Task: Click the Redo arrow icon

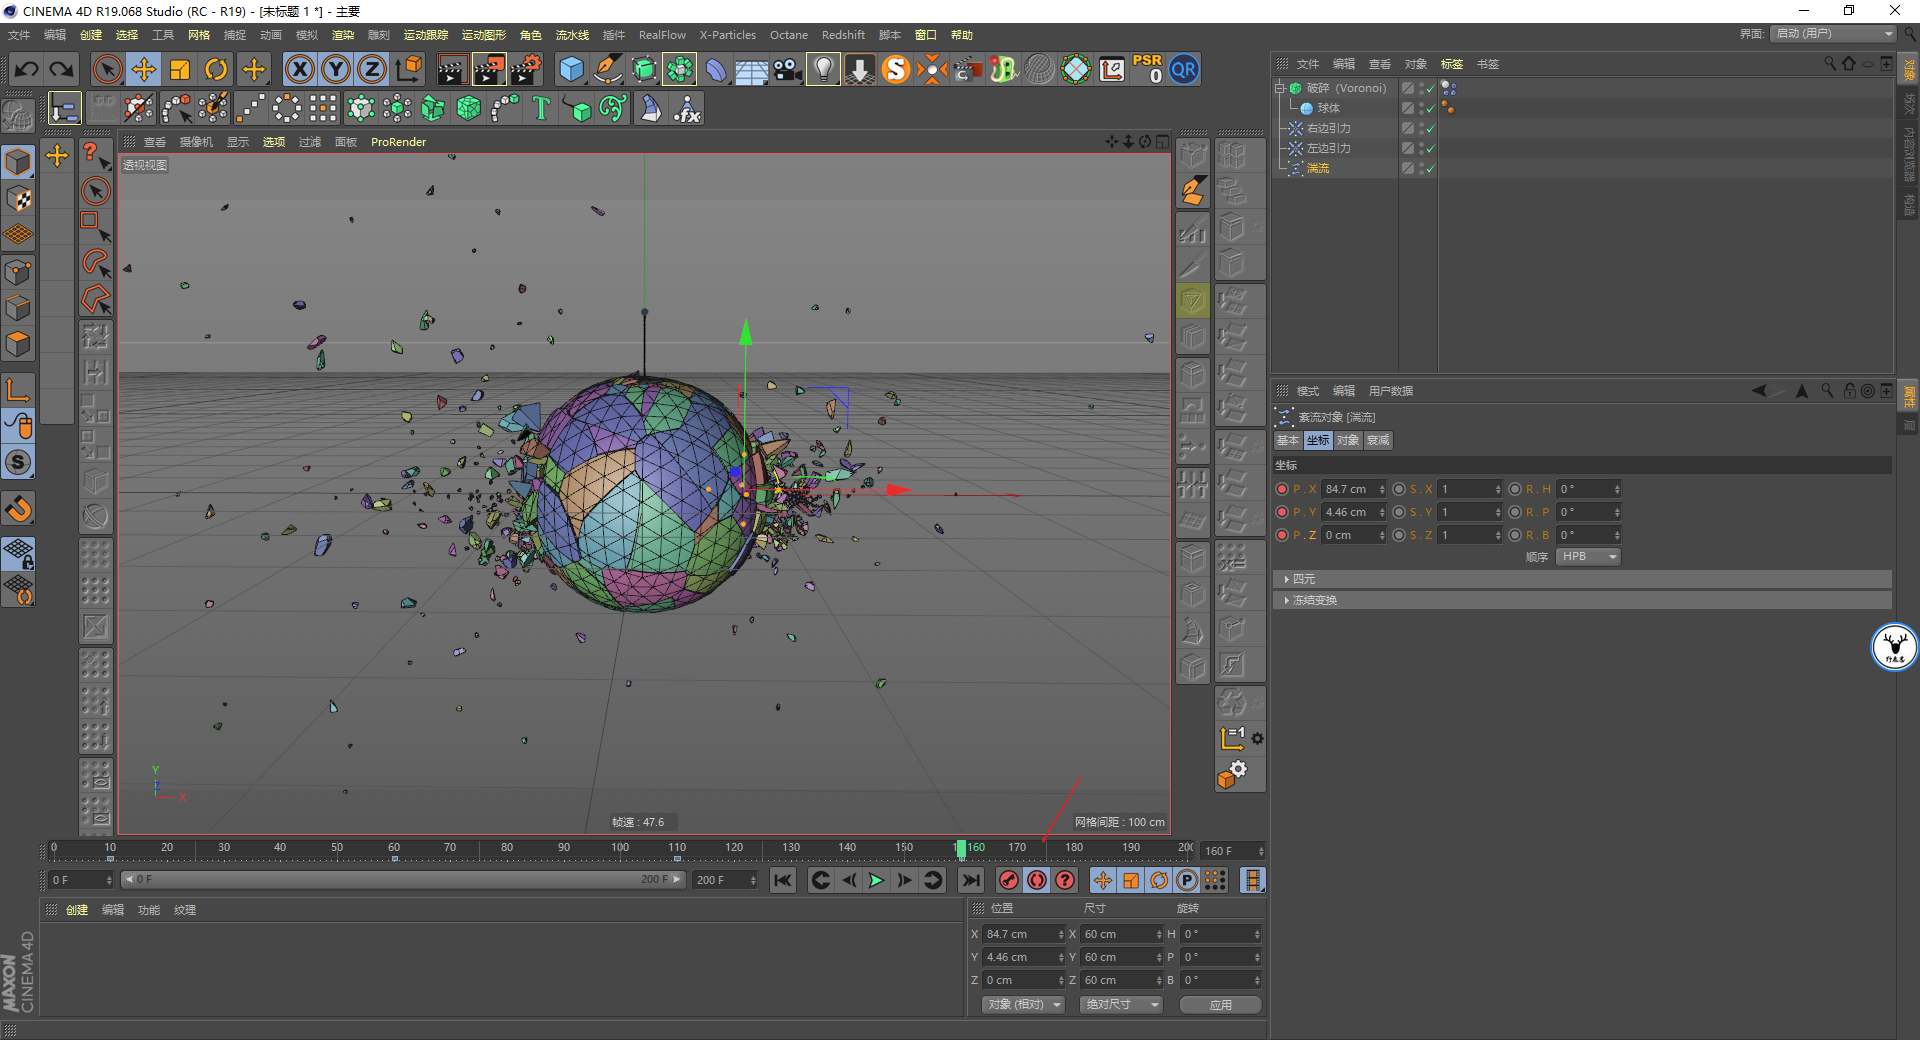Action: [62, 70]
